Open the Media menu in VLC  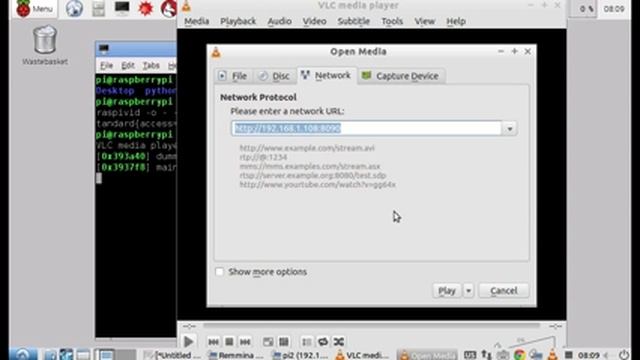196,21
